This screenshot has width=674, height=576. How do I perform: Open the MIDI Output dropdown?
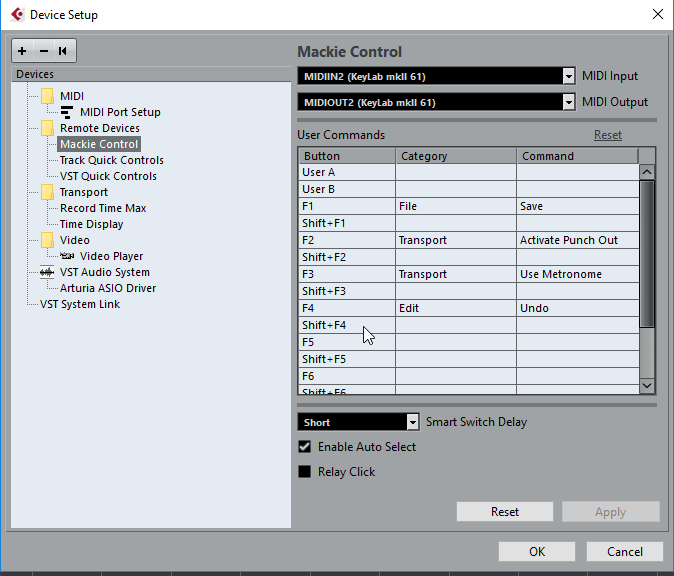[569, 102]
